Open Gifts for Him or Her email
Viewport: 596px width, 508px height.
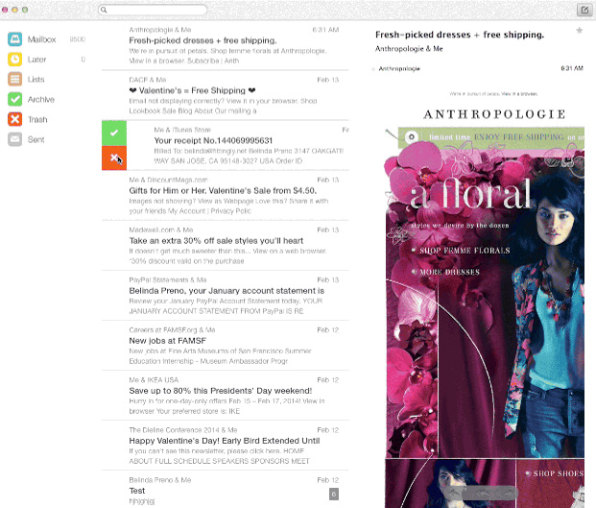225,195
